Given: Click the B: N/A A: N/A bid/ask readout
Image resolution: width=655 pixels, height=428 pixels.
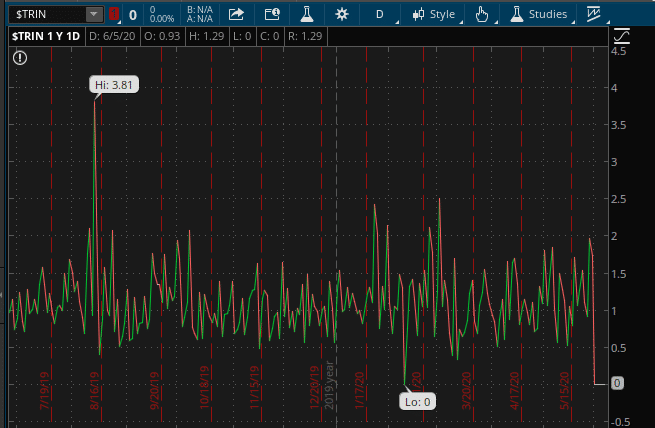Looking at the screenshot, I should click(200, 14).
